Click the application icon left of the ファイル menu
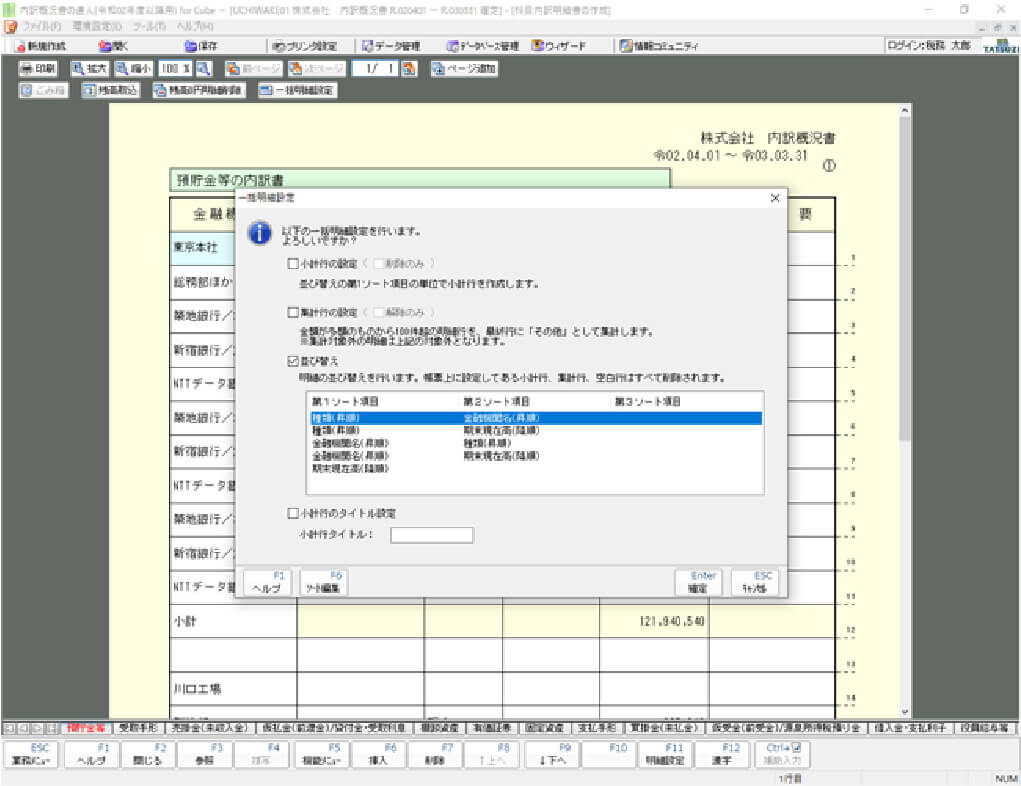This screenshot has height=786, width=1021. pos(10,27)
